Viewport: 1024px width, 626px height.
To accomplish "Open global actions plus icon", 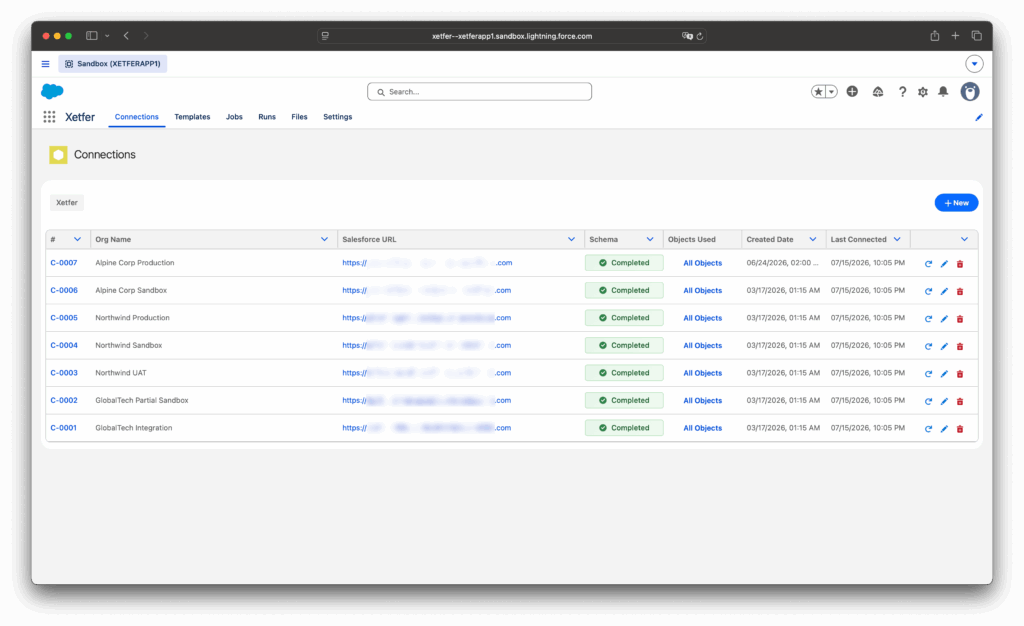I will [x=852, y=91].
